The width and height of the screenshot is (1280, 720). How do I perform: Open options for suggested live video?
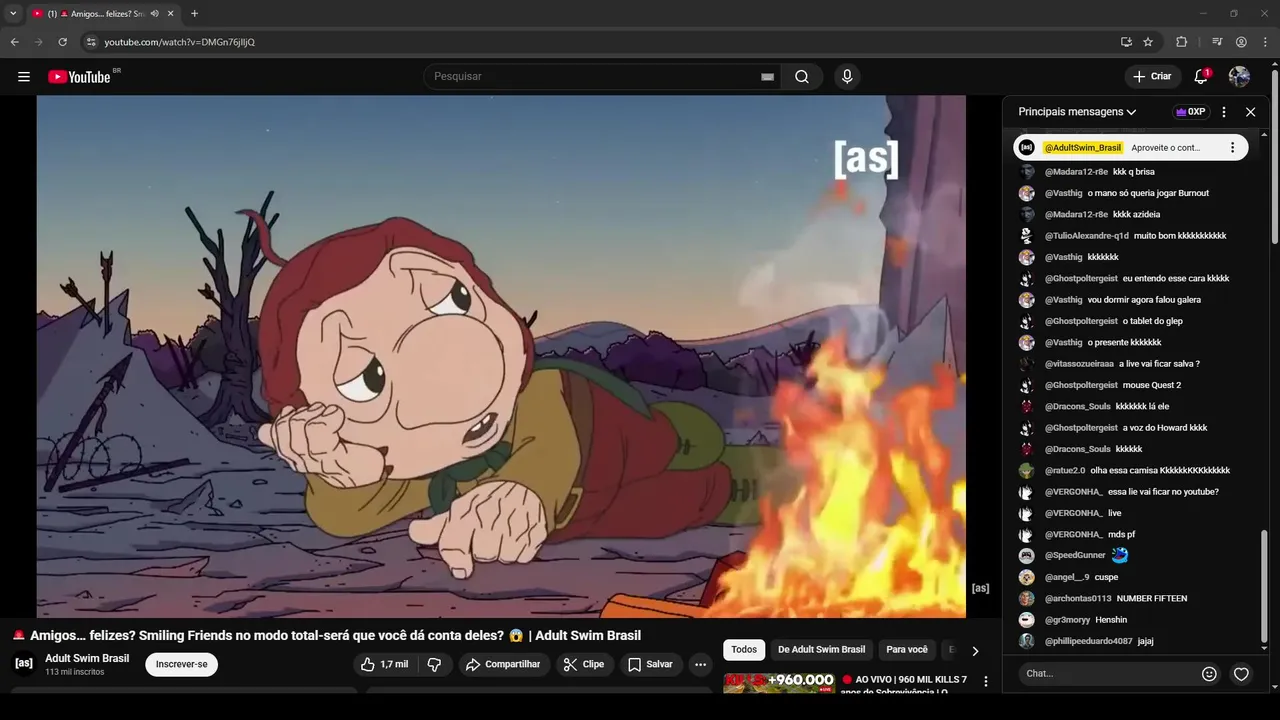(x=986, y=682)
